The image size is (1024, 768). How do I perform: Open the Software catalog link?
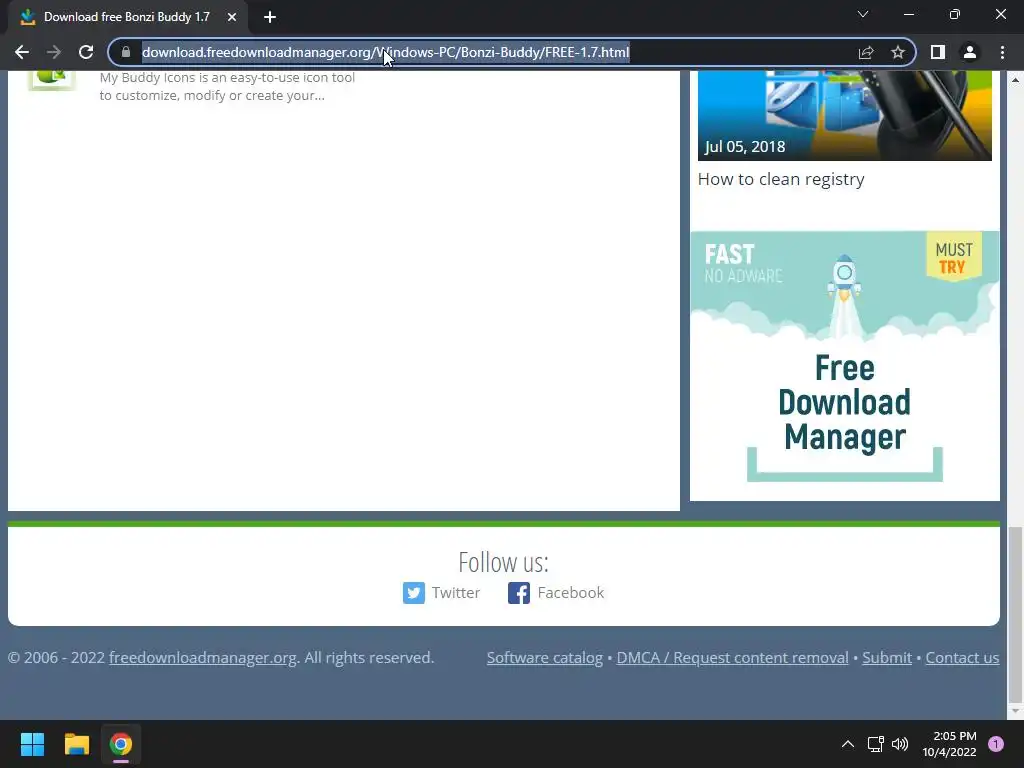(545, 658)
